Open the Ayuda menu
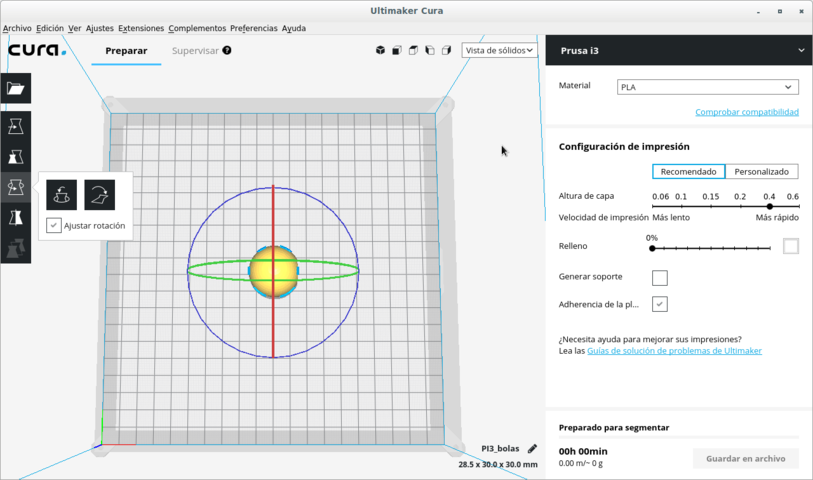Viewport: 813px width, 480px height. (293, 28)
